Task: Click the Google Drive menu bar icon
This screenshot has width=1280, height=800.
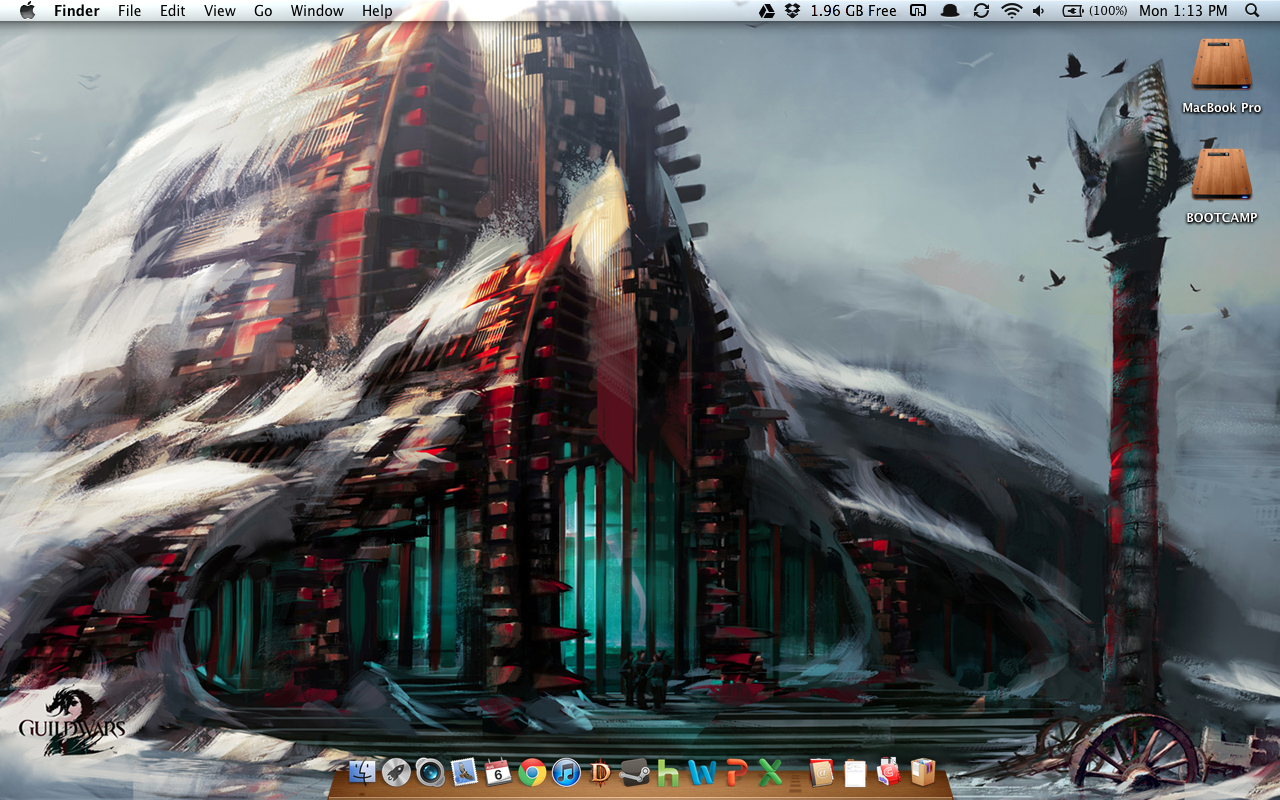Action: 767,11
